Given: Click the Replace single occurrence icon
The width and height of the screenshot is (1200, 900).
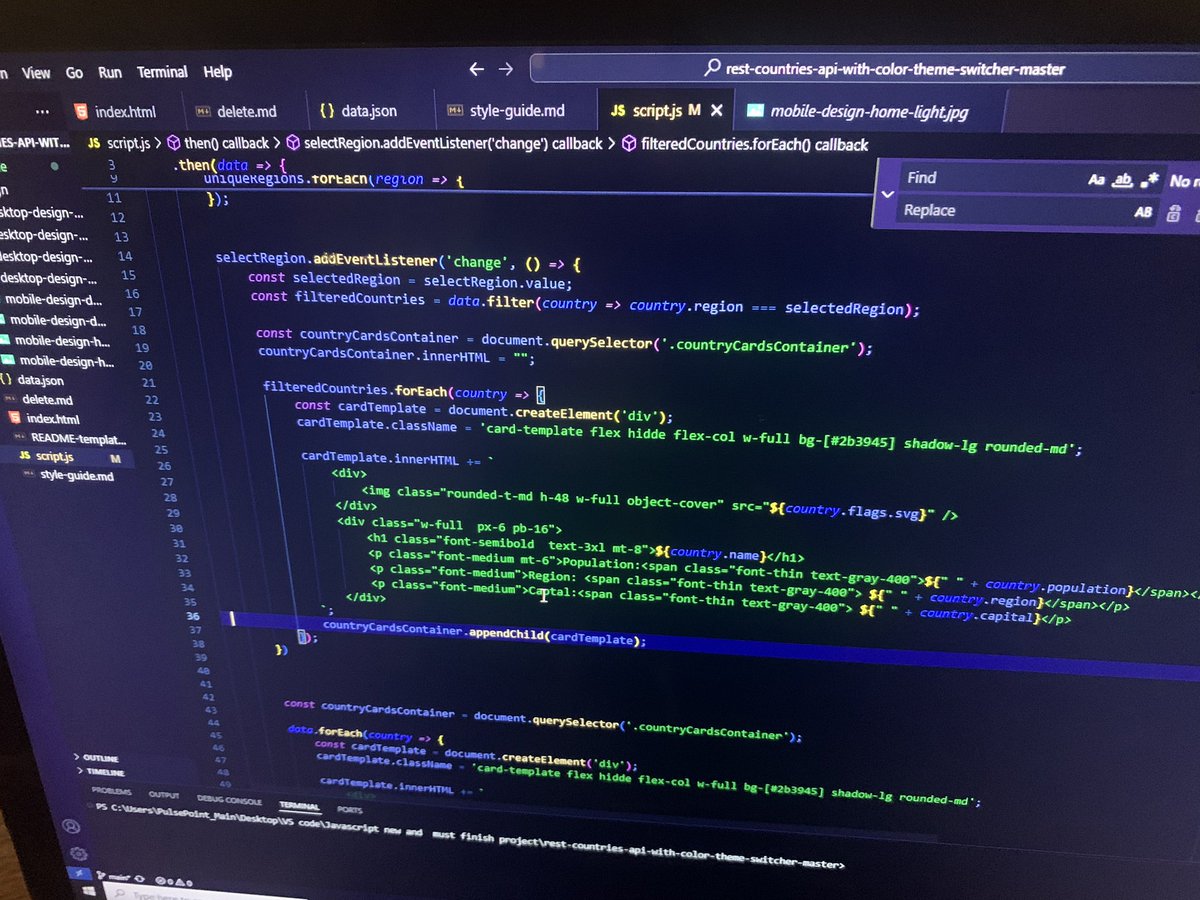Looking at the screenshot, I should click(x=1174, y=212).
